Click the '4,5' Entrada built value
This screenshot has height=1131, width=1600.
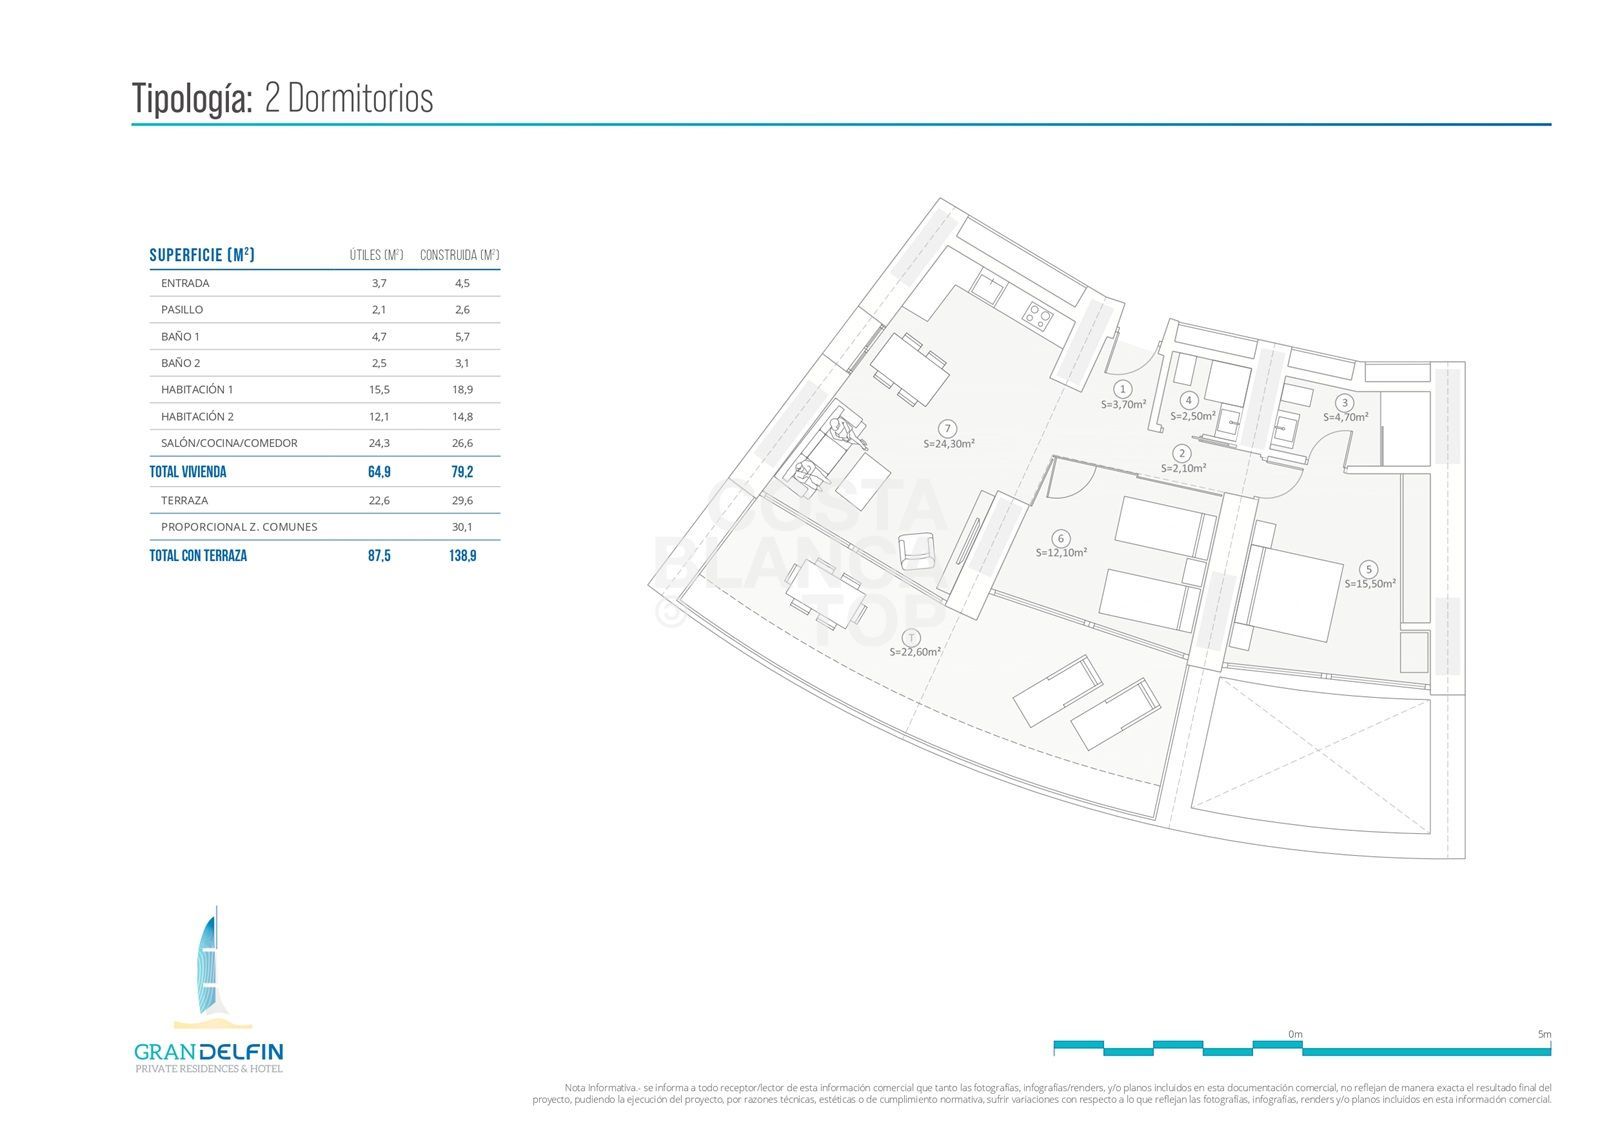462,283
